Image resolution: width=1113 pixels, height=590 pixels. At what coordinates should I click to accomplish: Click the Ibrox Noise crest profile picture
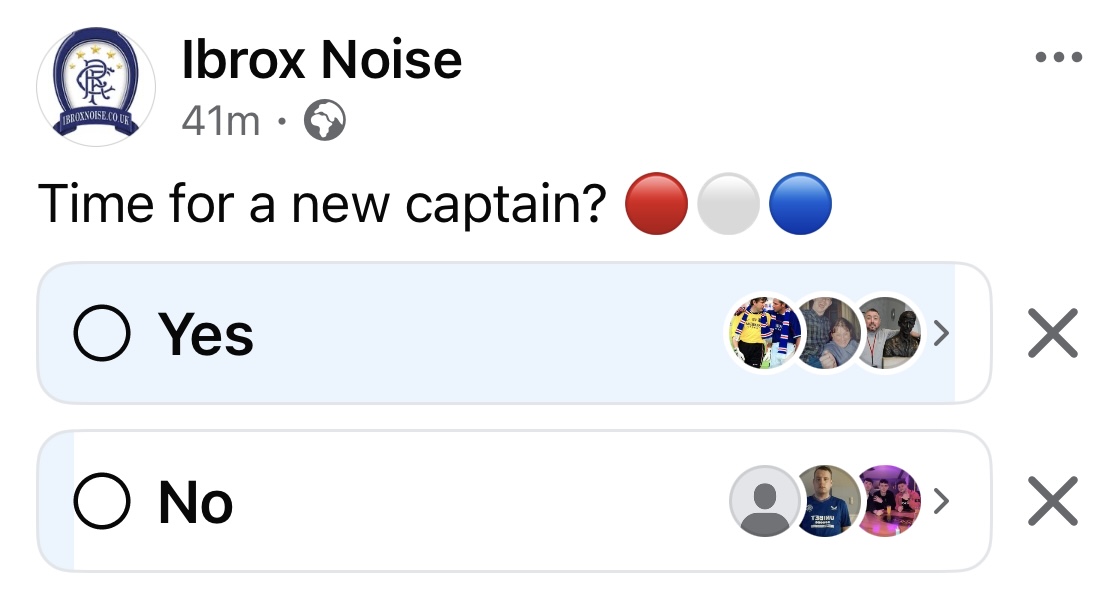tap(96, 86)
